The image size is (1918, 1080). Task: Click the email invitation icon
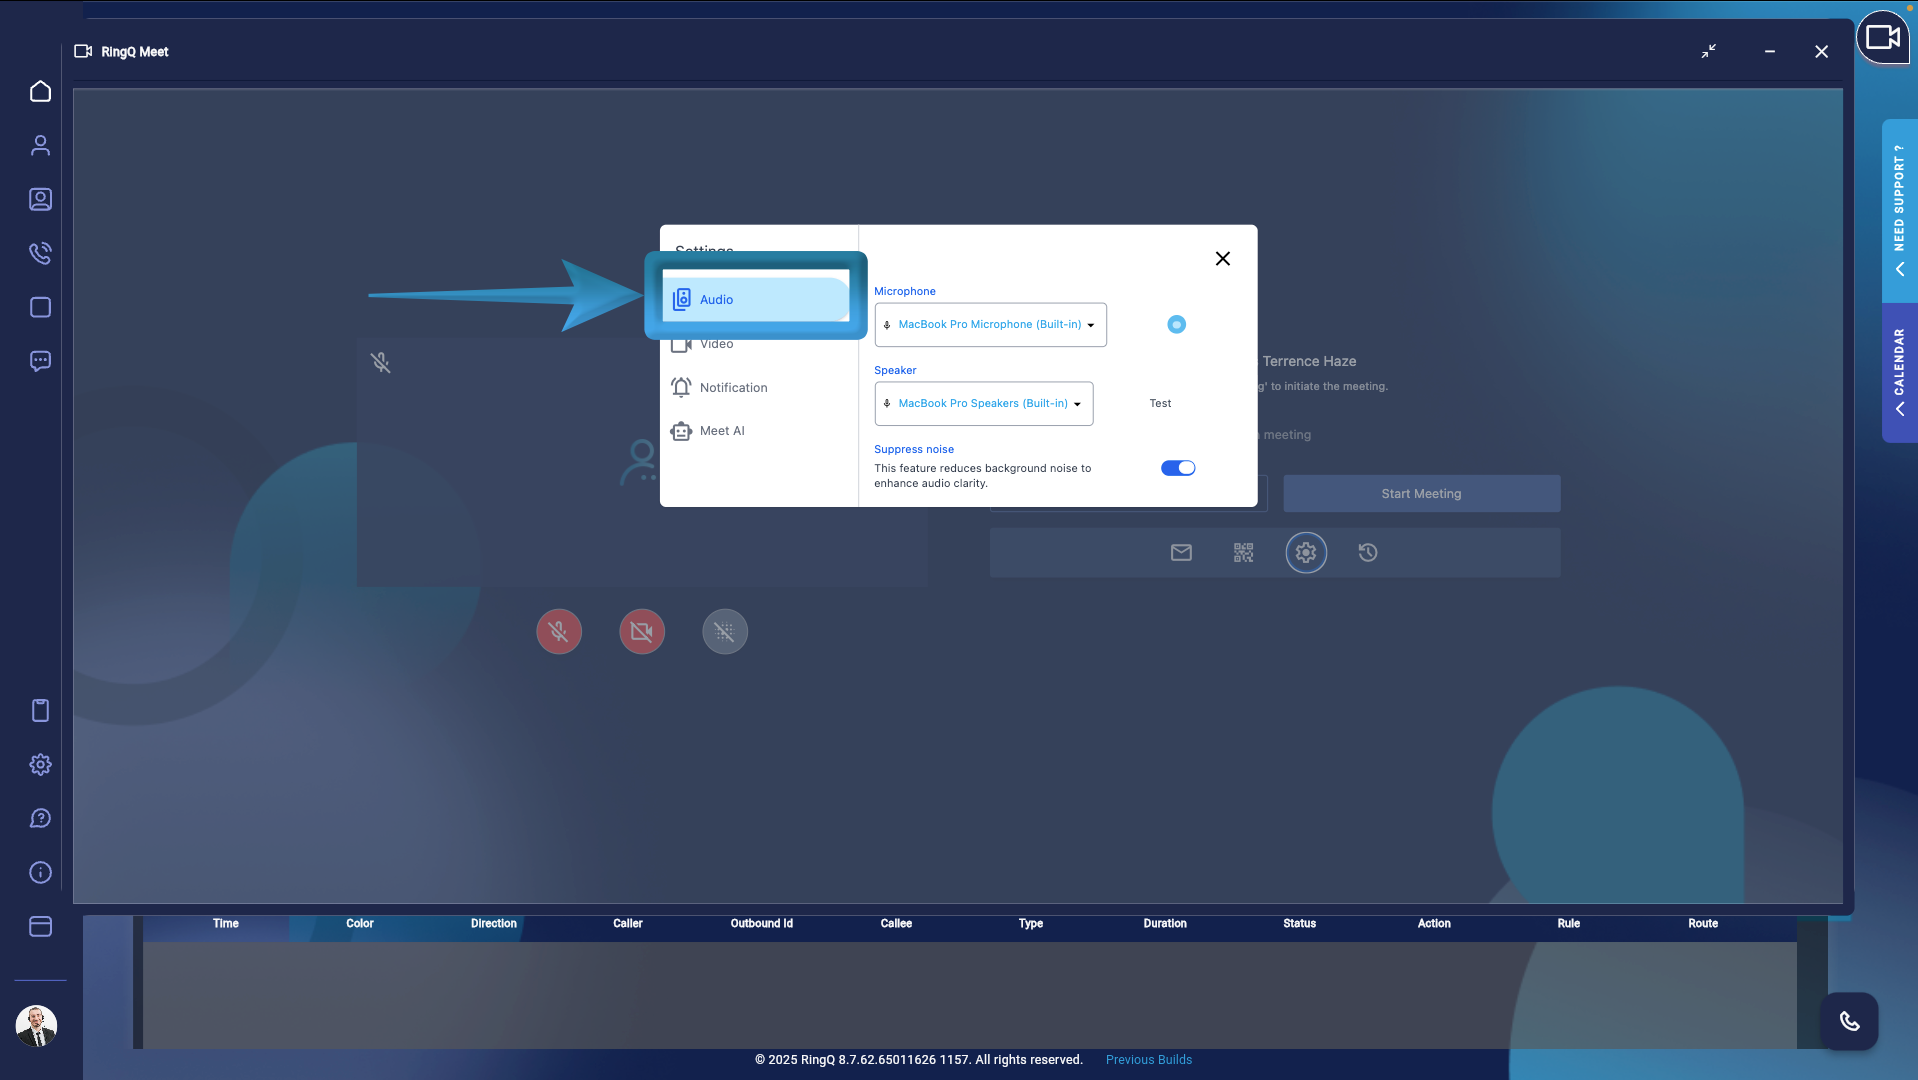[x=1181, y=552]
